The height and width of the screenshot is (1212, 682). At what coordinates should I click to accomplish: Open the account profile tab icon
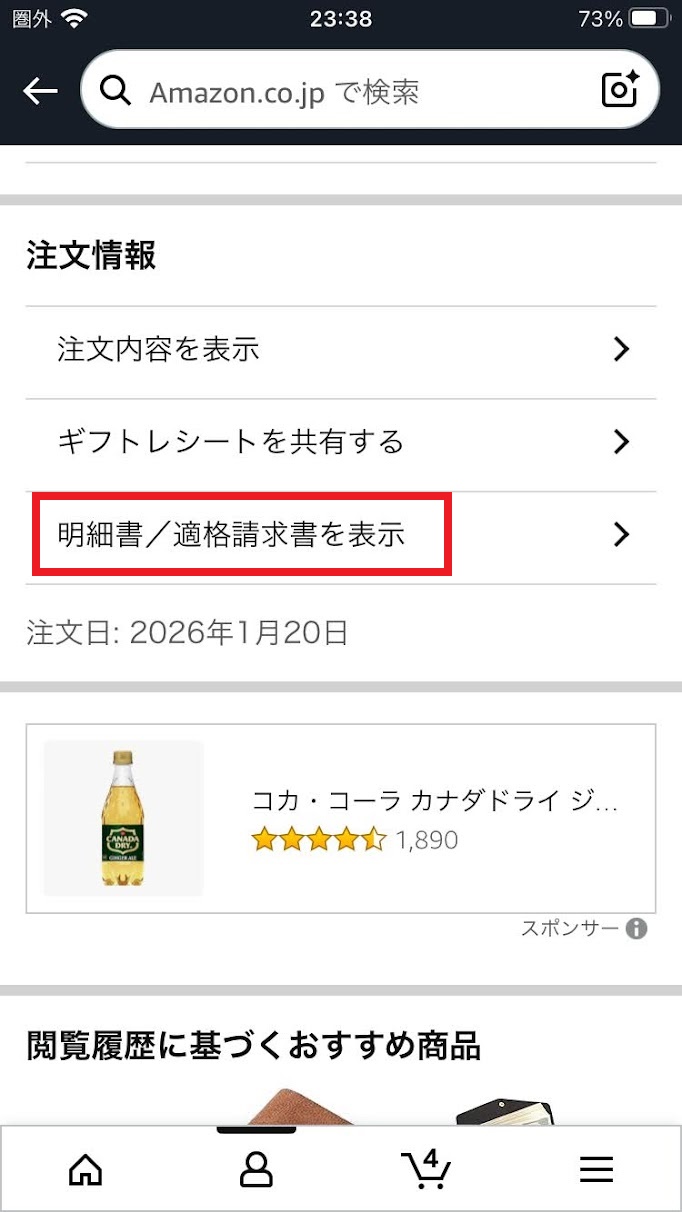[256, 1169]
